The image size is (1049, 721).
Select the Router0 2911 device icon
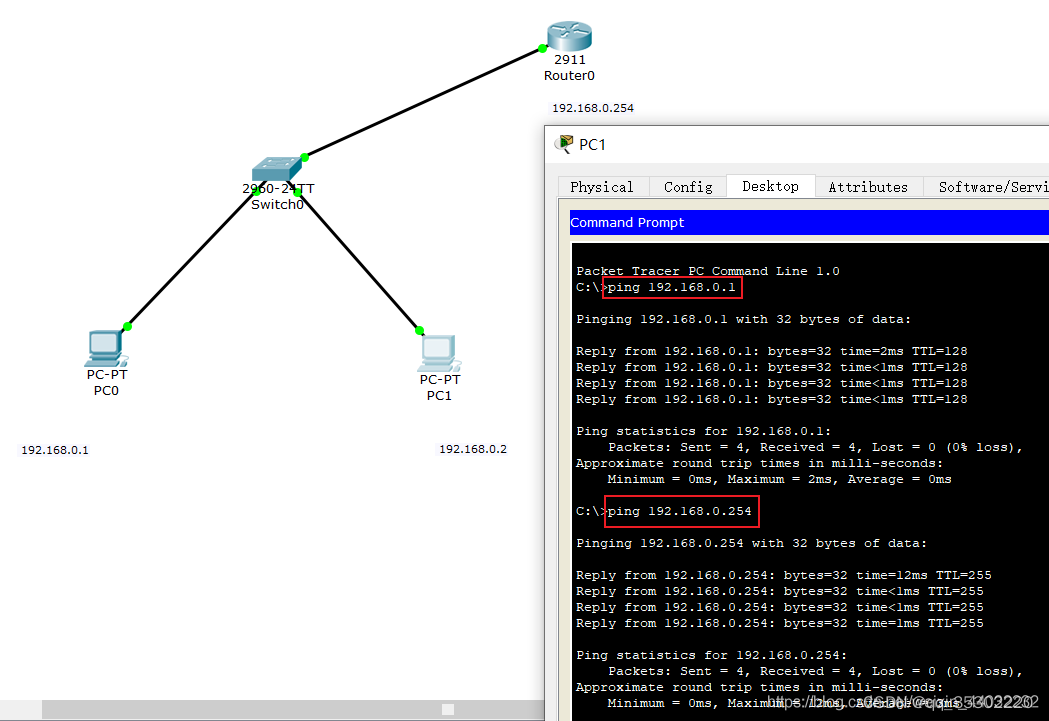[569, 36]
